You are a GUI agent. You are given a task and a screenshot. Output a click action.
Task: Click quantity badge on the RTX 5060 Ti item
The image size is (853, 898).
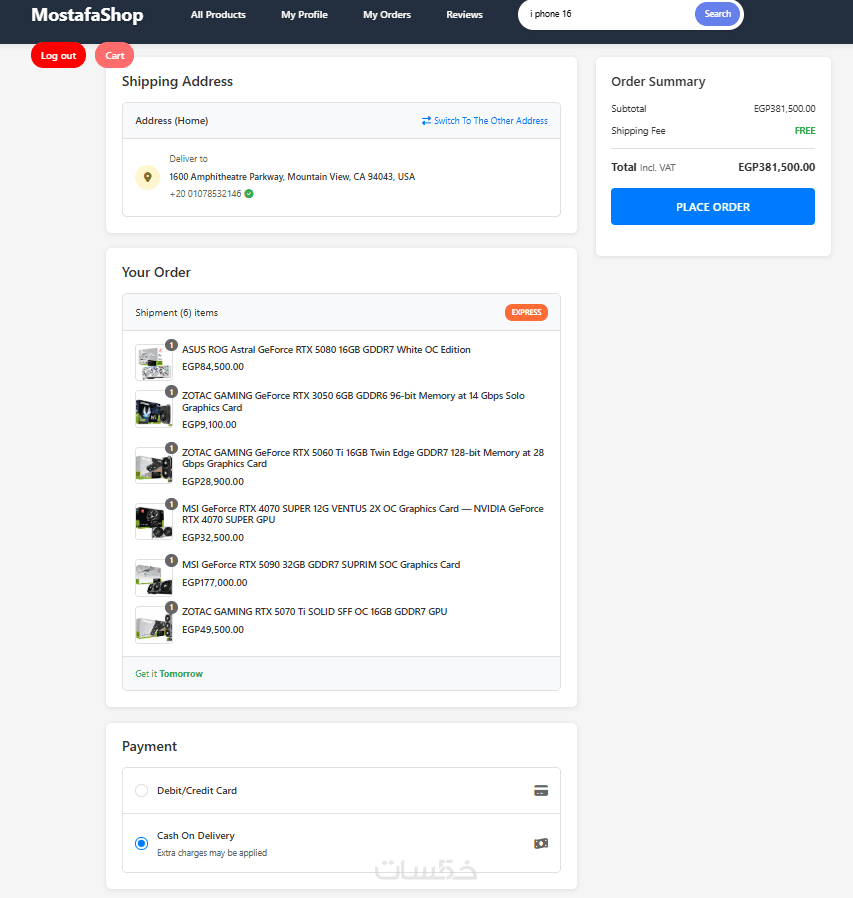(171, 448)
